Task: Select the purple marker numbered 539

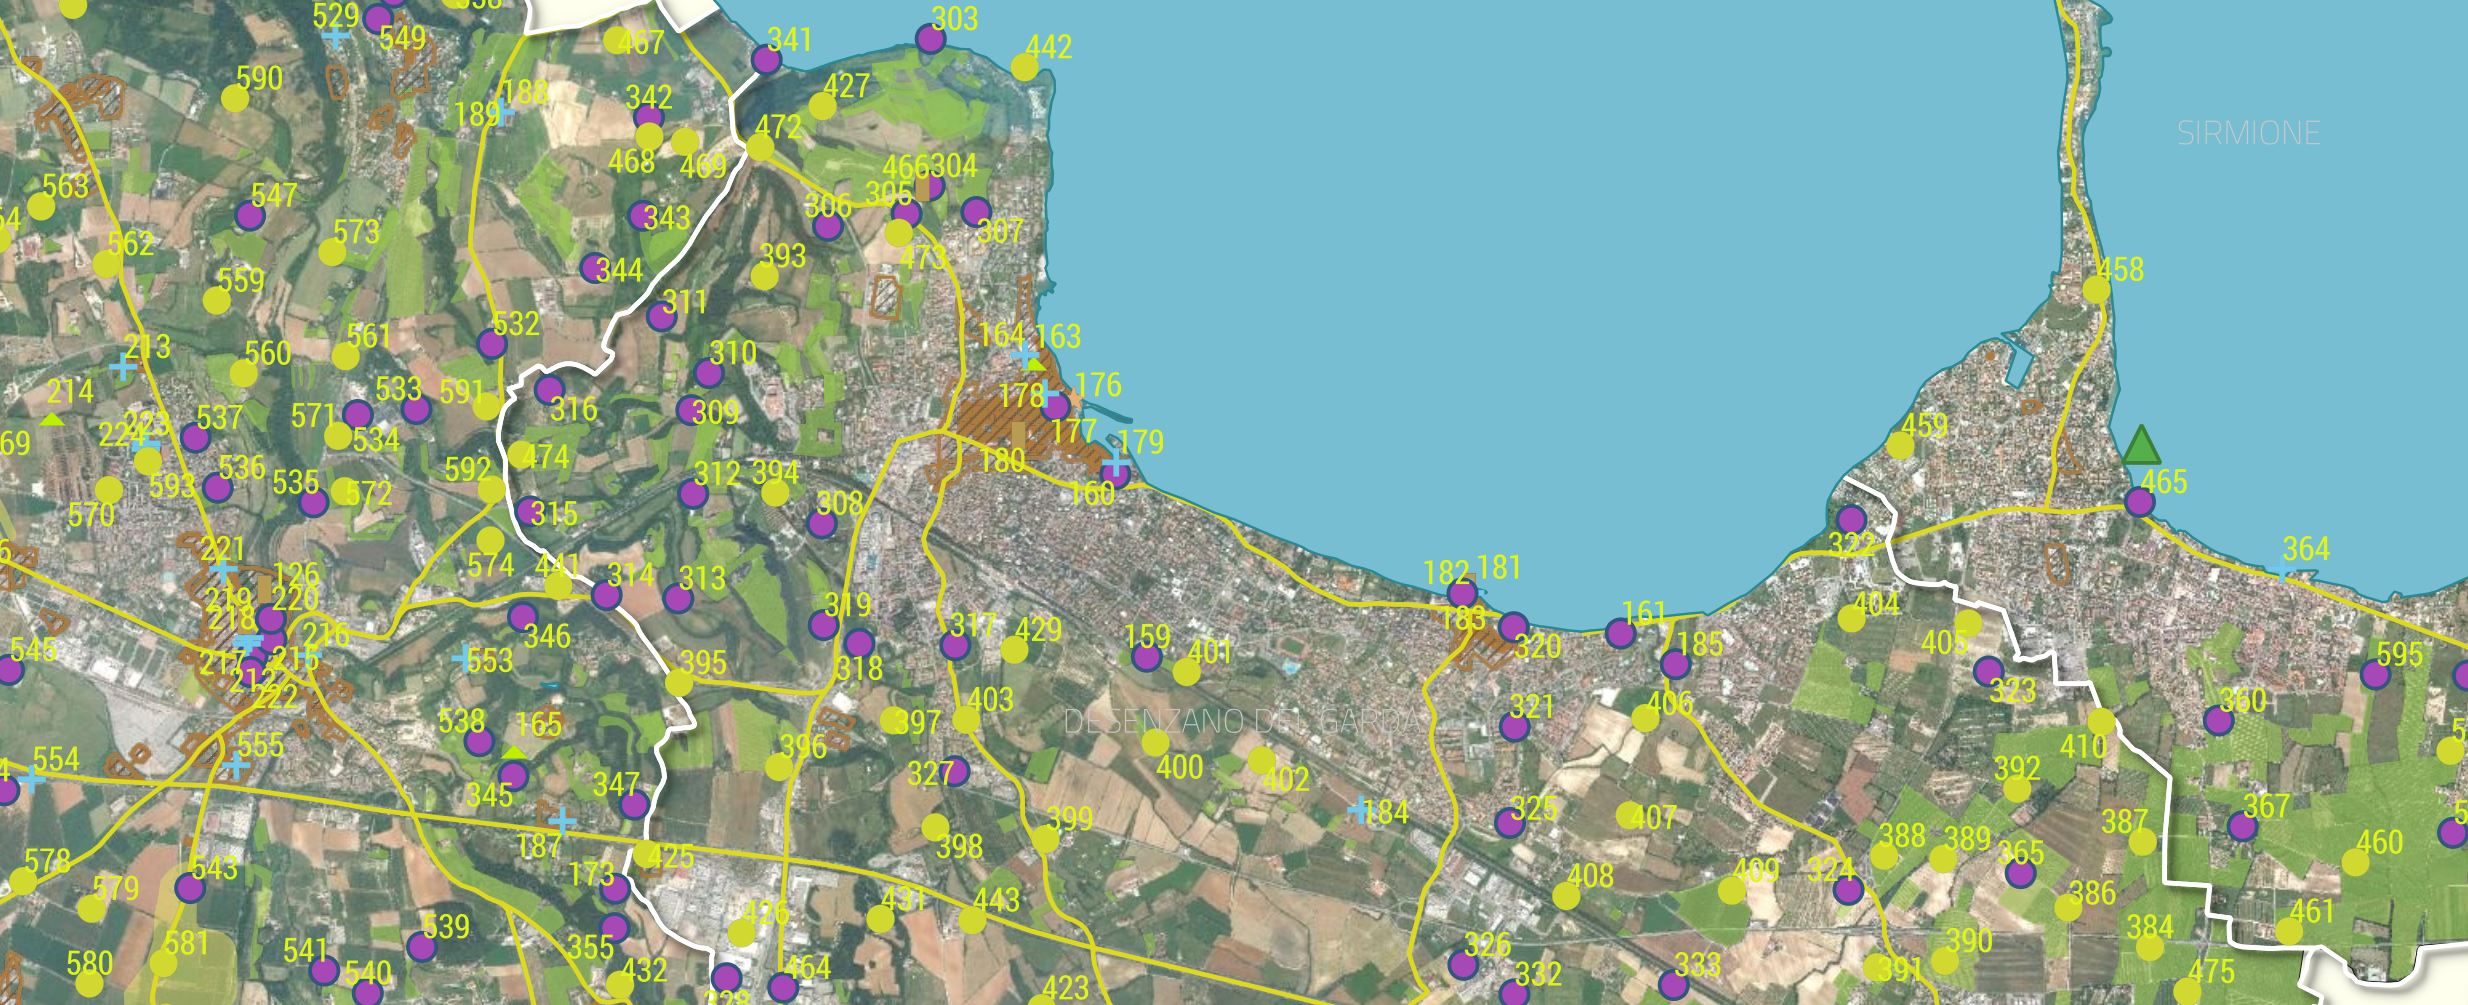Action: click(x=421, y=946)
